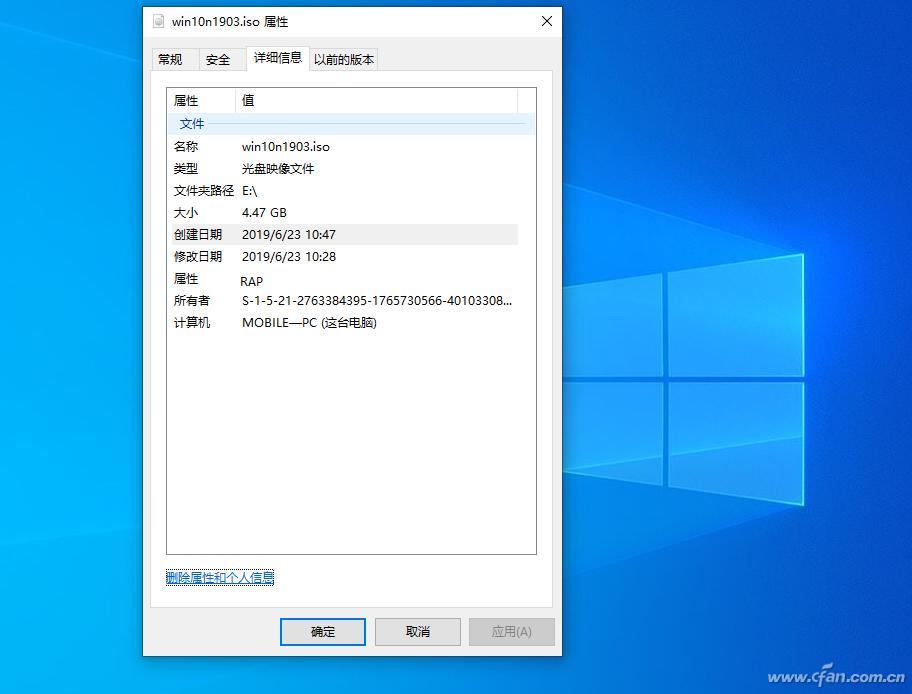Click the 计算机 row MOBILE—PC
The width and height of the screenshot is (912, 694).
click(x=309, y=323)
